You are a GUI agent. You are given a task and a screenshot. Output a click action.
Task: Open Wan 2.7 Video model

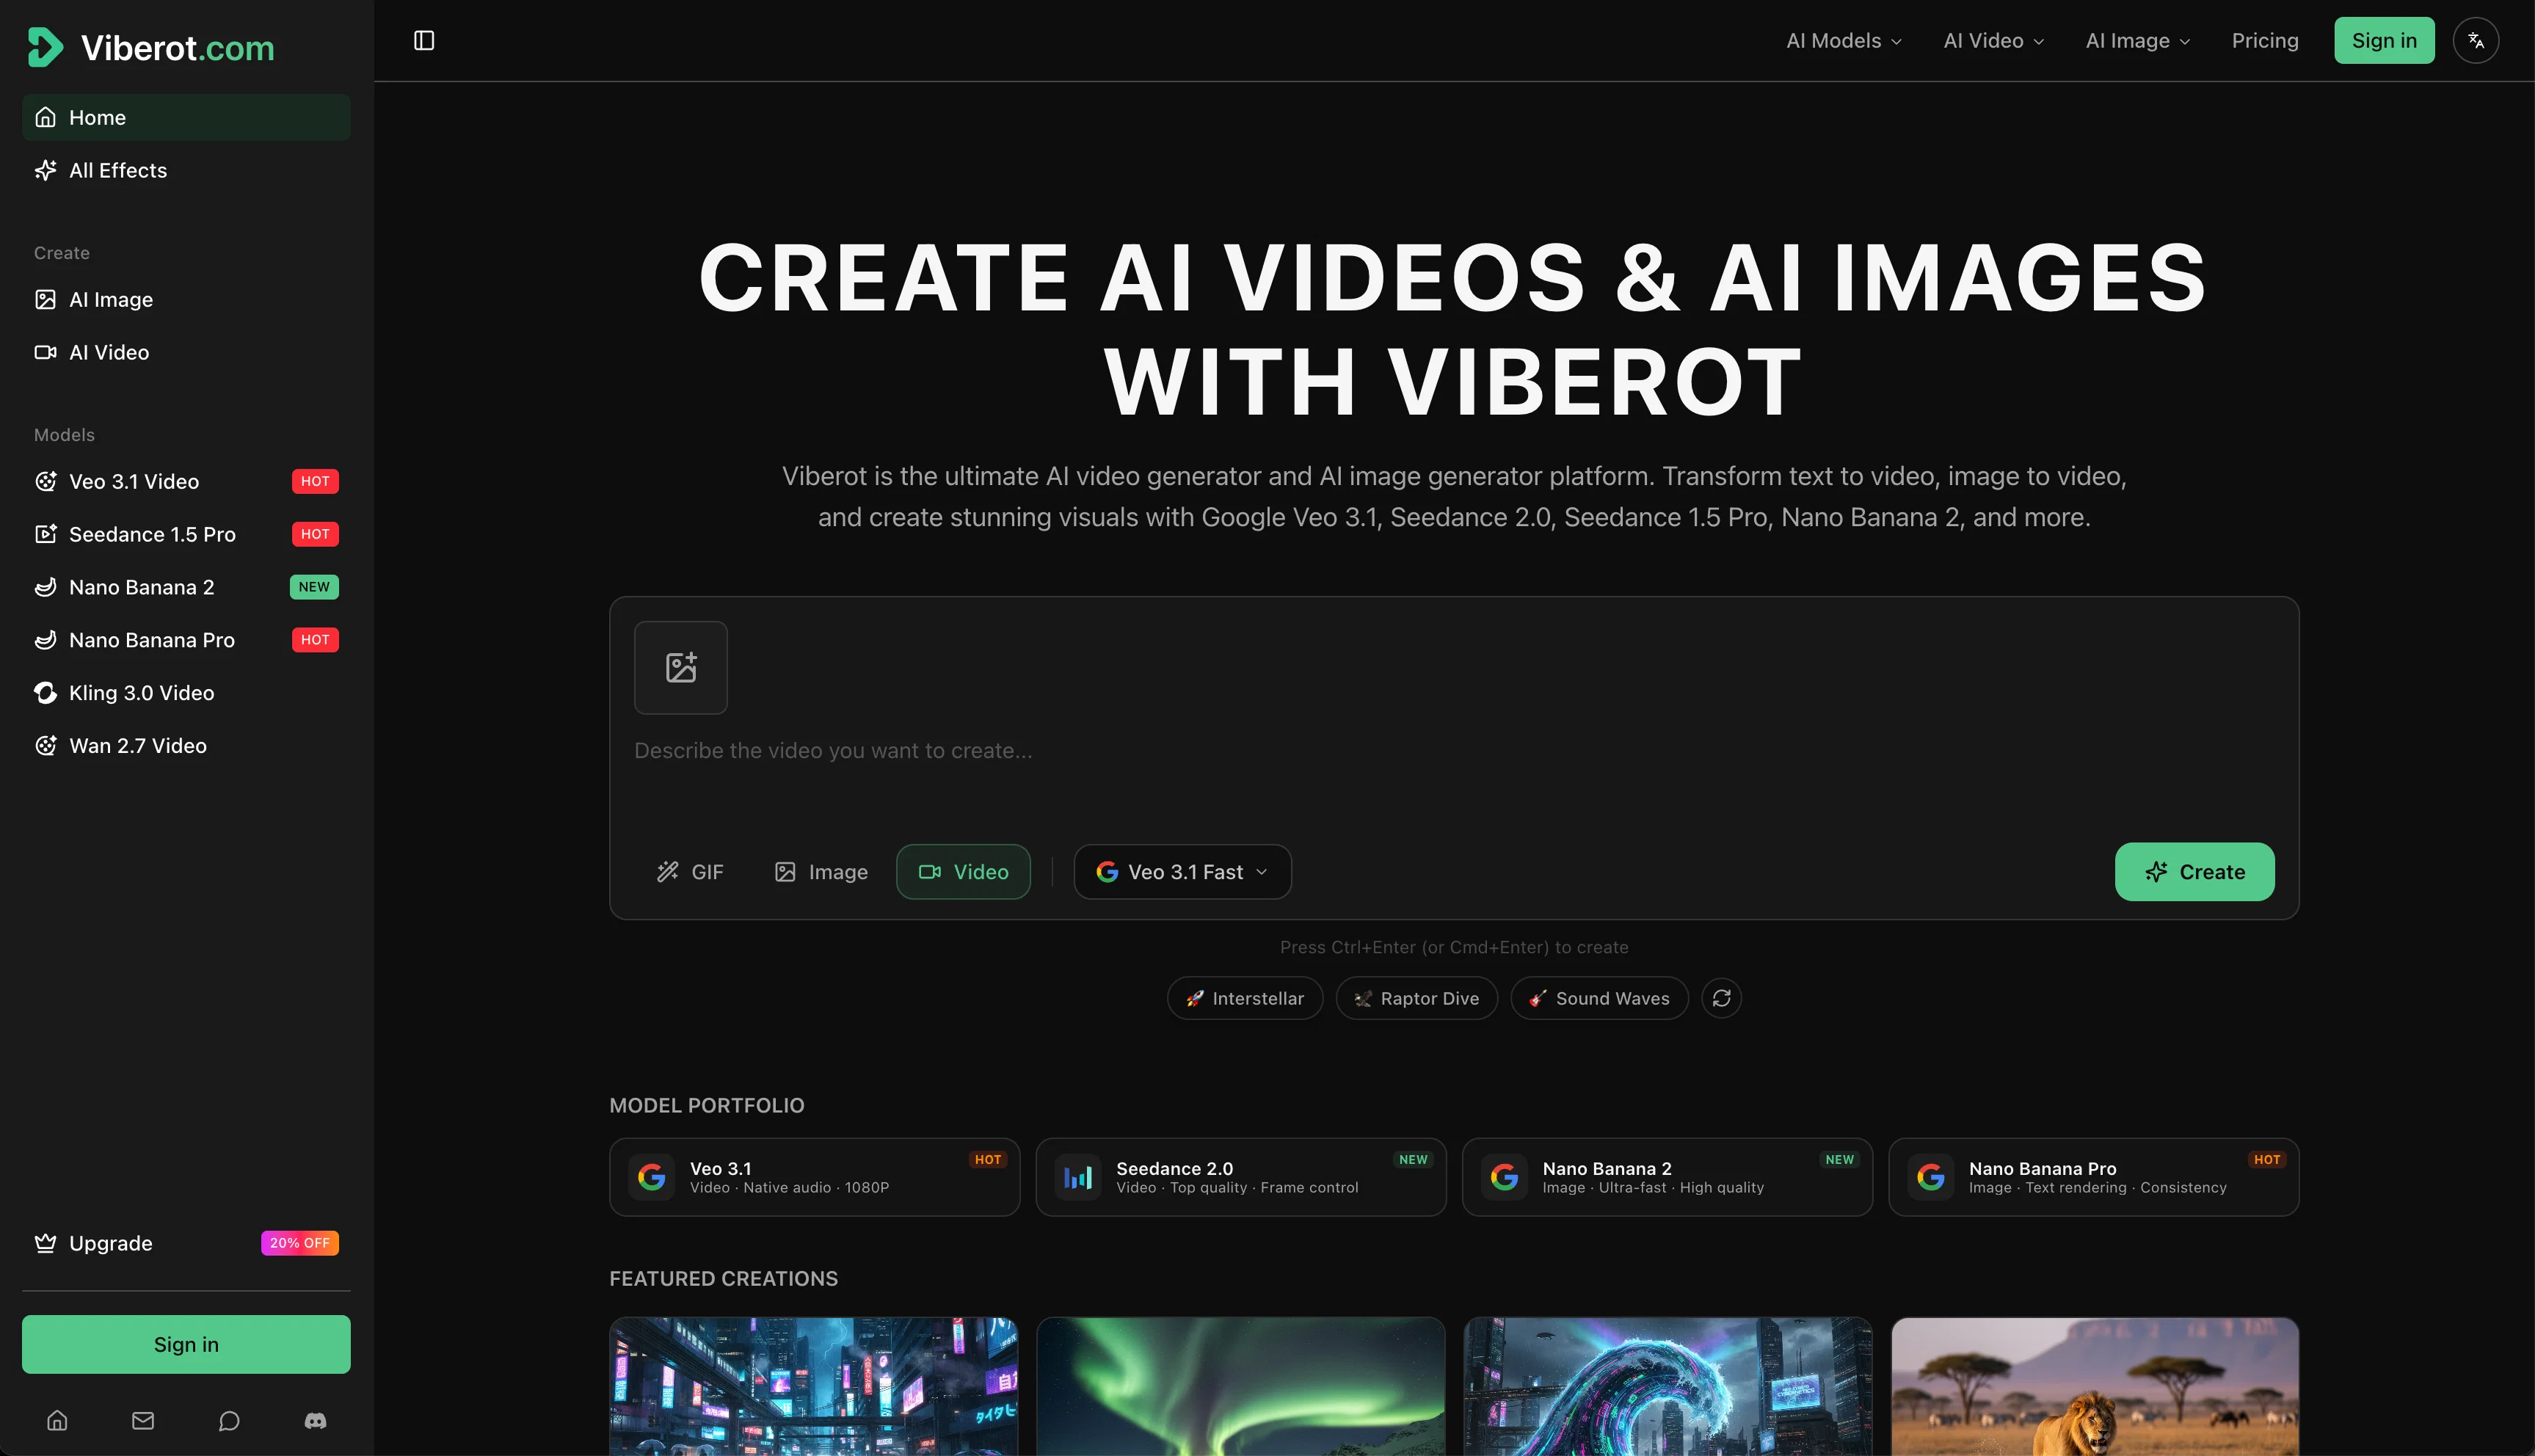(x=186, y=746)
